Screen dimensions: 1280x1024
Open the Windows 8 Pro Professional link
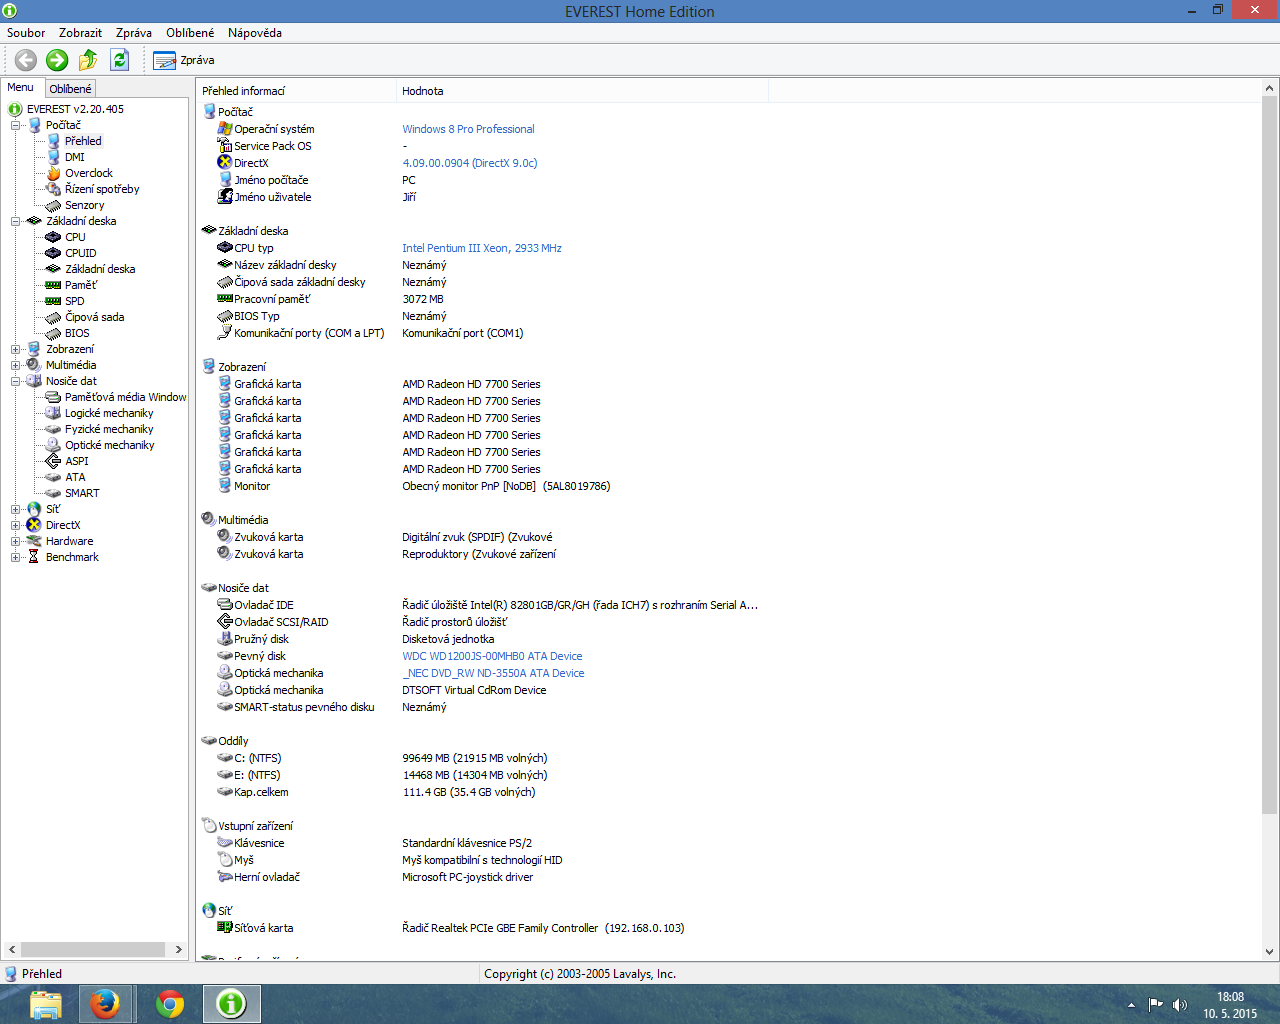468,129
